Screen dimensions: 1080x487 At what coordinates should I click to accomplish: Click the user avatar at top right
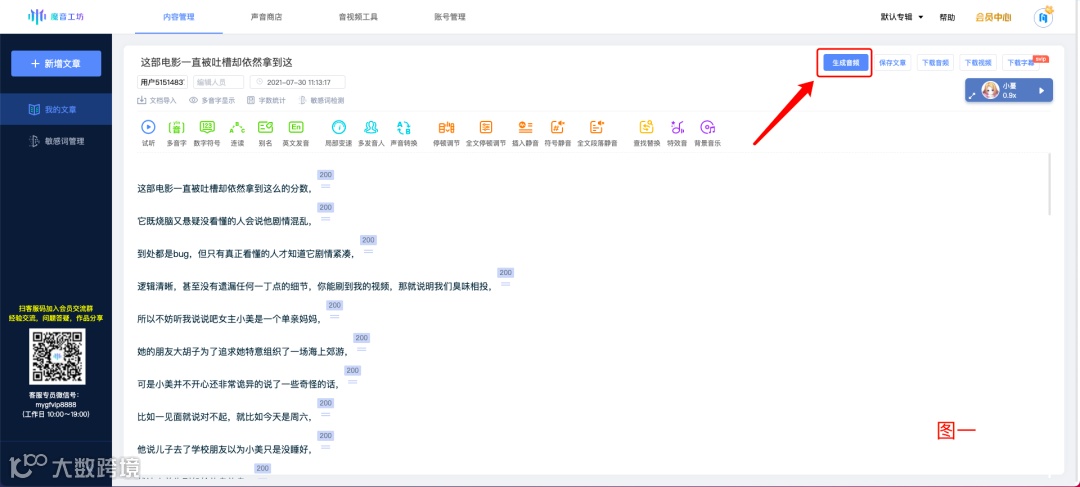[x=1045, y=17]
